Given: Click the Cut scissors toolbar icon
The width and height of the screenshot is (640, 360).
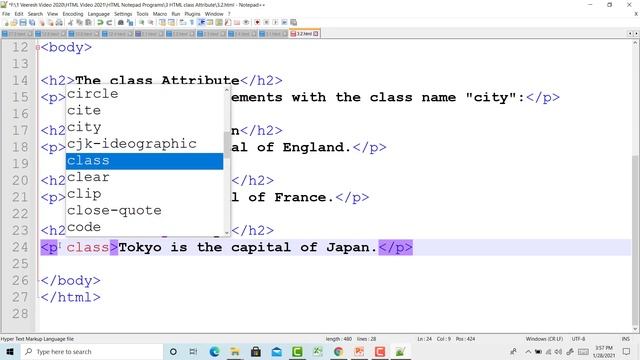Looking at the screenshot, I should point(70,22).
